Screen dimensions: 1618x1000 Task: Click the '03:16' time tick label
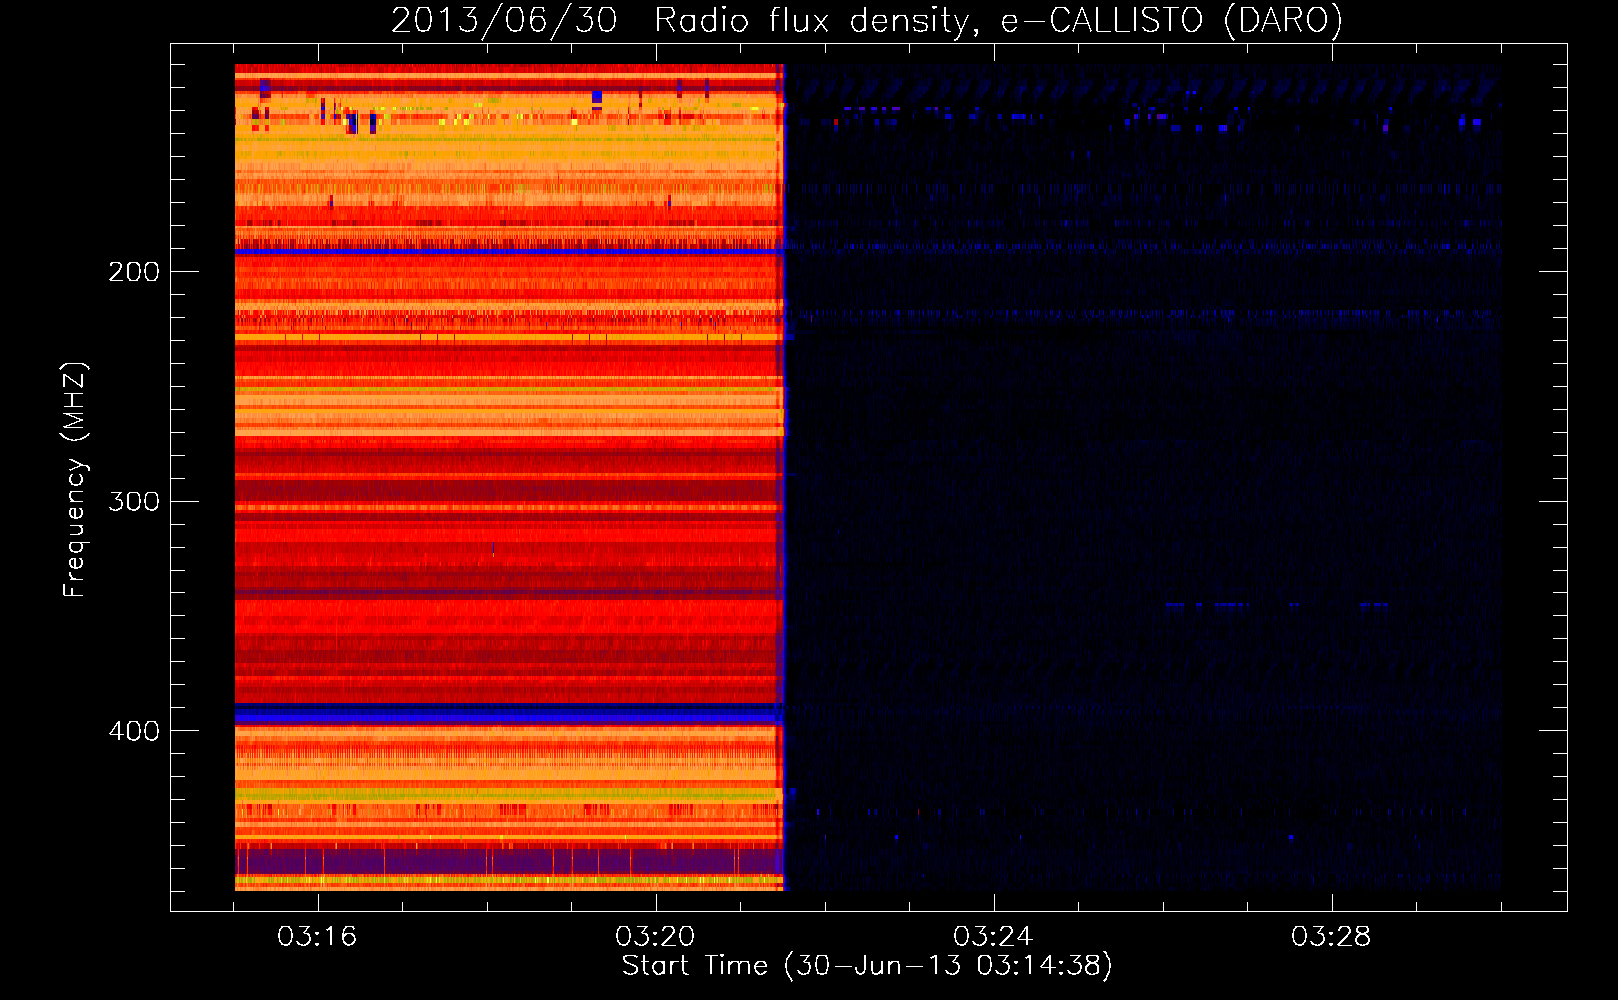[317, 936]
